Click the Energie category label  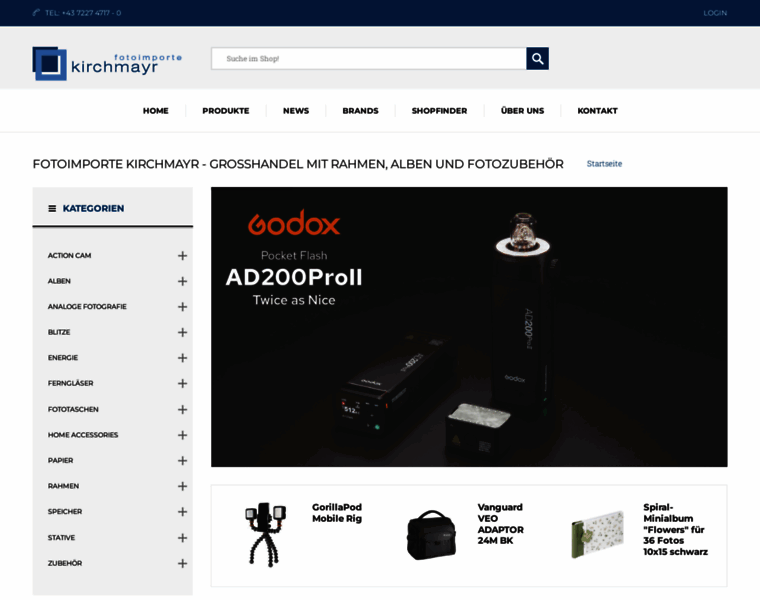coord(63,358)
